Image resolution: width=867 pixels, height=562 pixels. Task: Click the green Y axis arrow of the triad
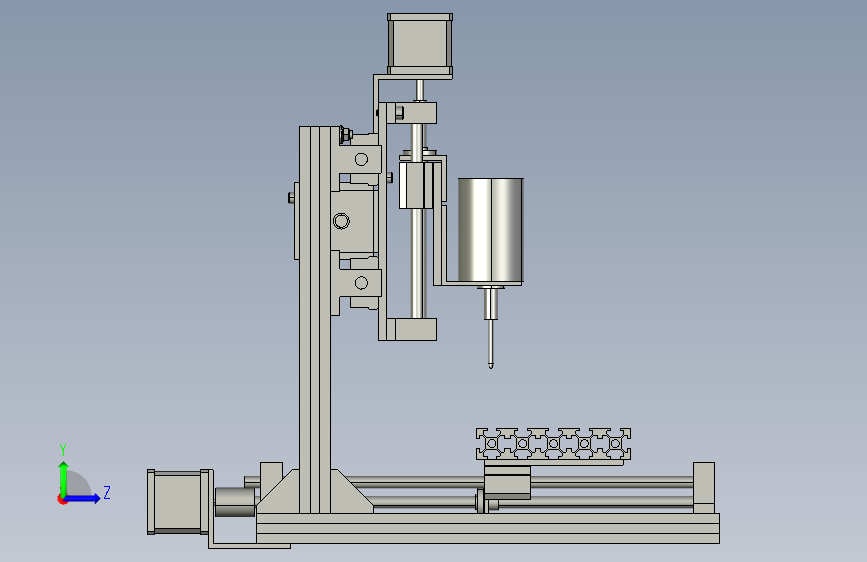point(64,478)
